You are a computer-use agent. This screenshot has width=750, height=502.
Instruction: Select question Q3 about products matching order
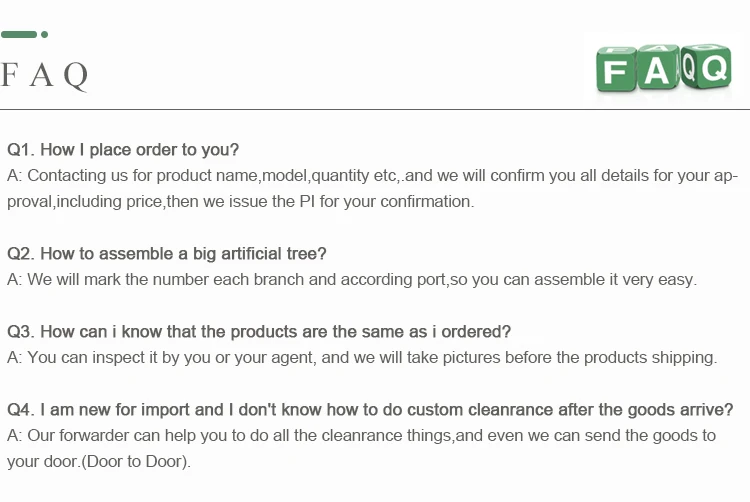click(259, 331)
